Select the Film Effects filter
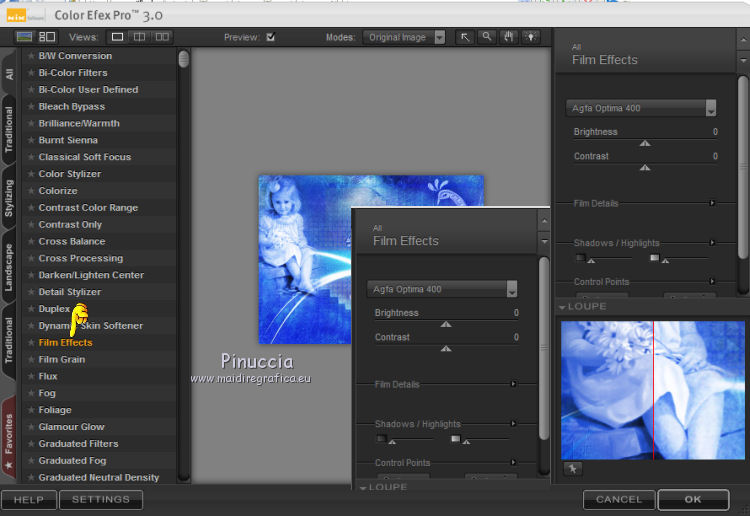Screen dimensions: 750x516 click(x=65, y=342)
